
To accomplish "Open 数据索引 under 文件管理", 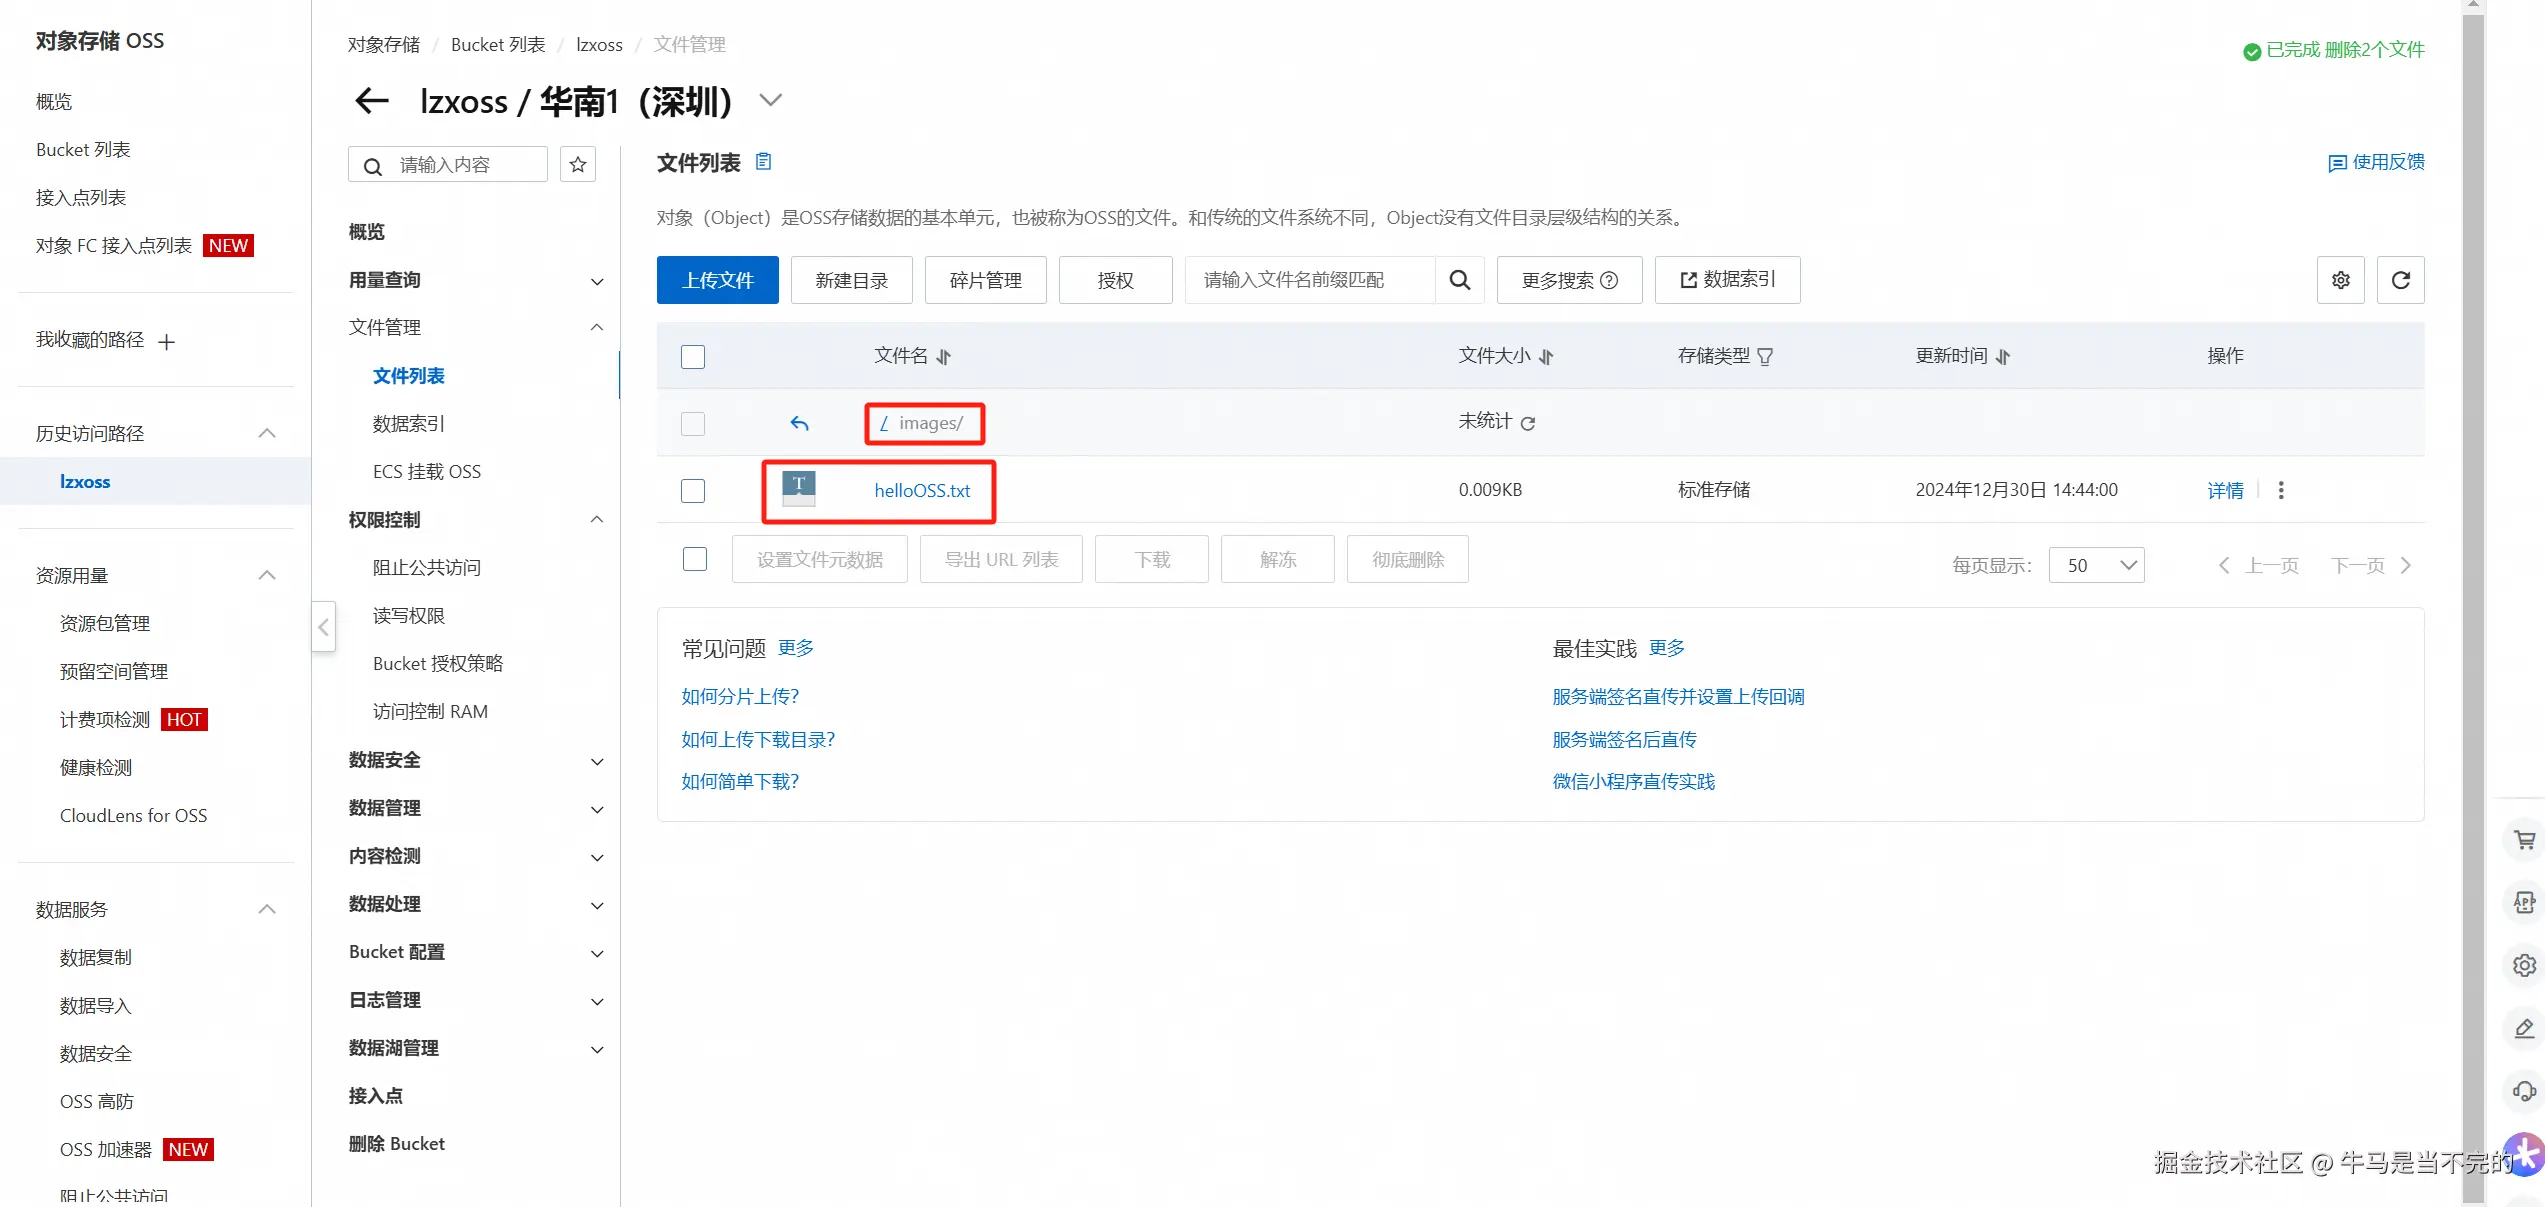I will (x=408, y=424).
